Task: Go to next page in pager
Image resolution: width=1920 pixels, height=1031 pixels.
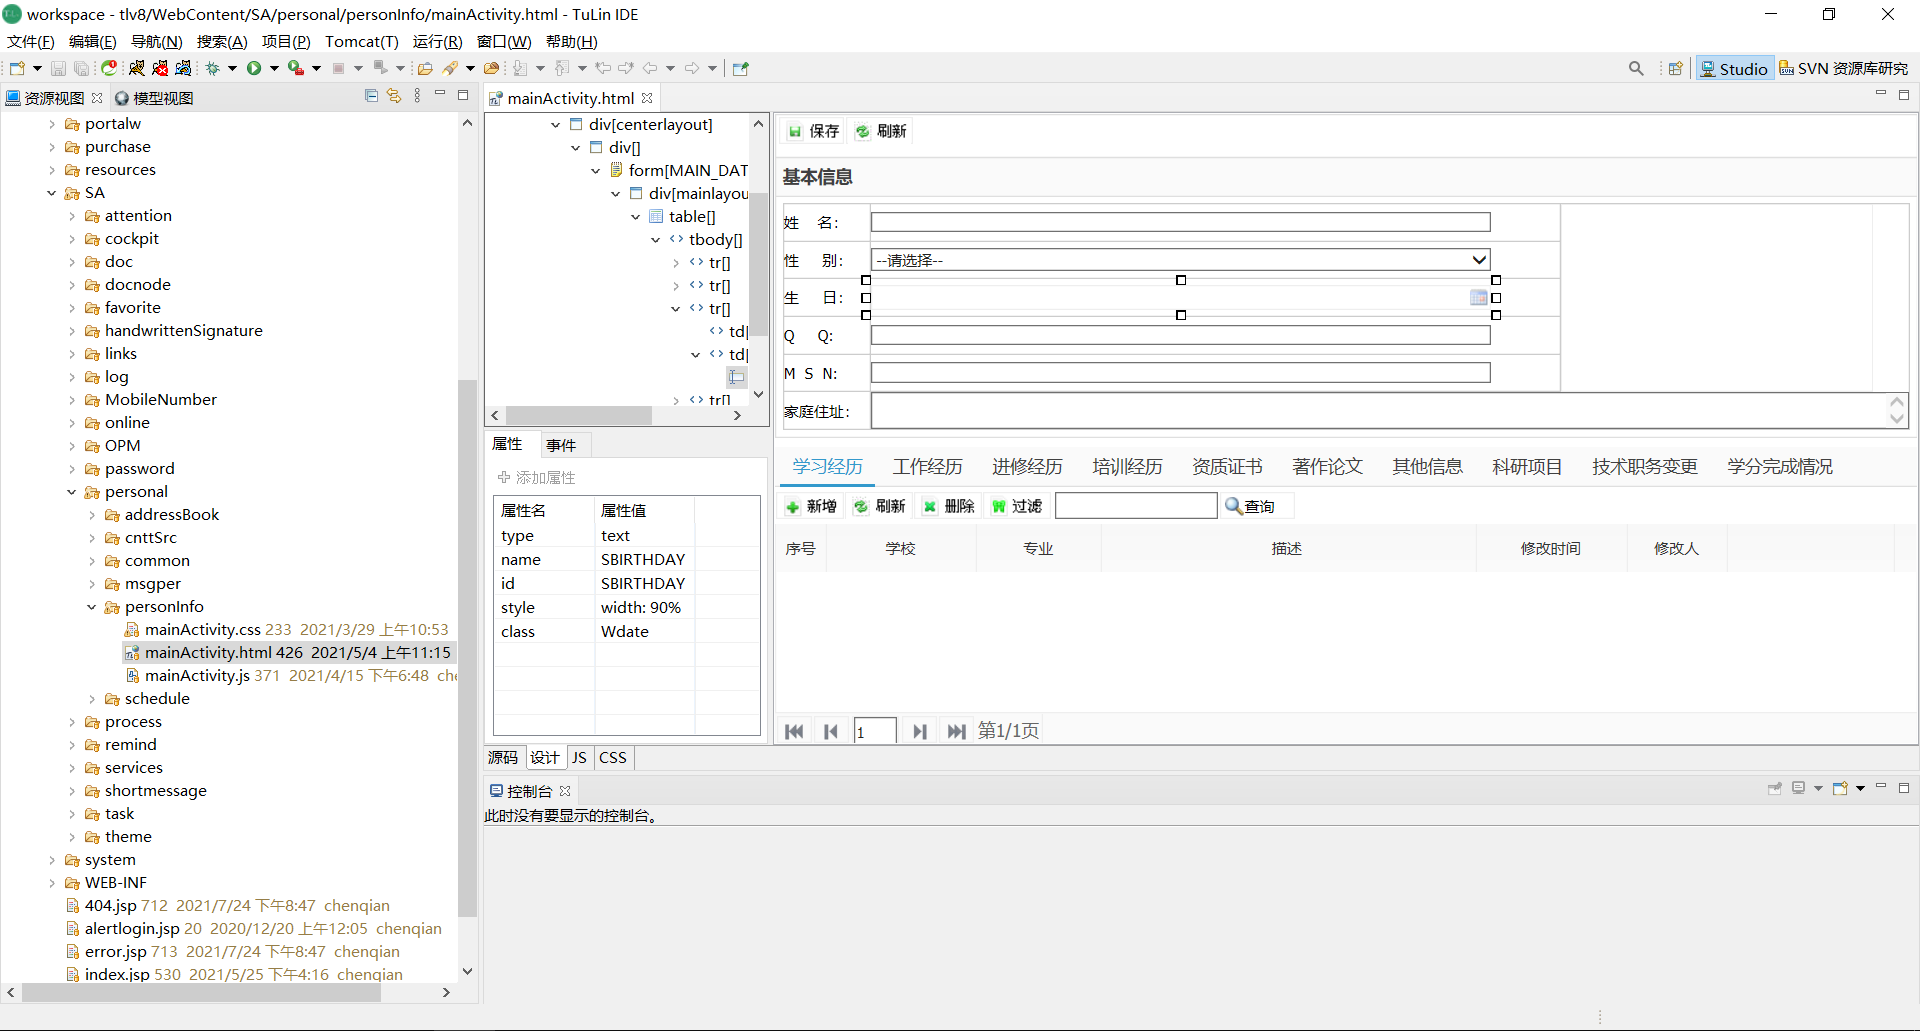Action: pos(920,731)
